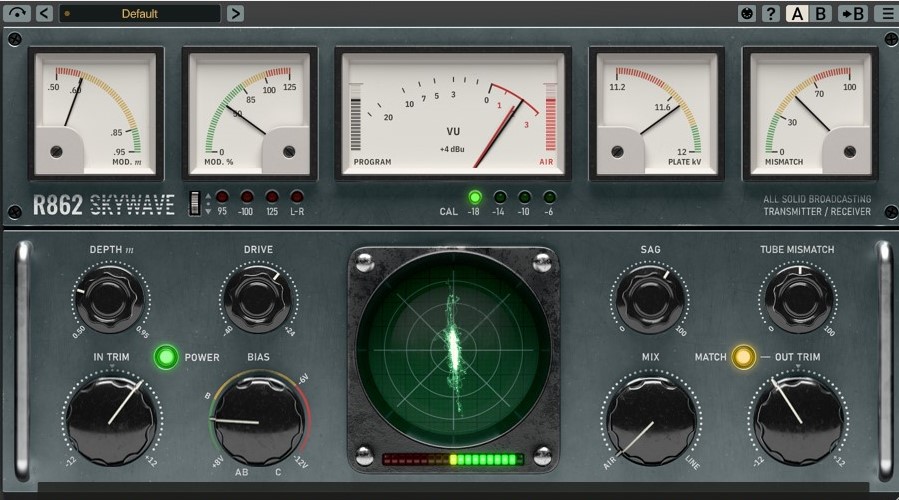Go to next preset arrow
This screenshot has width=899, height=500.
pos(234,13)
